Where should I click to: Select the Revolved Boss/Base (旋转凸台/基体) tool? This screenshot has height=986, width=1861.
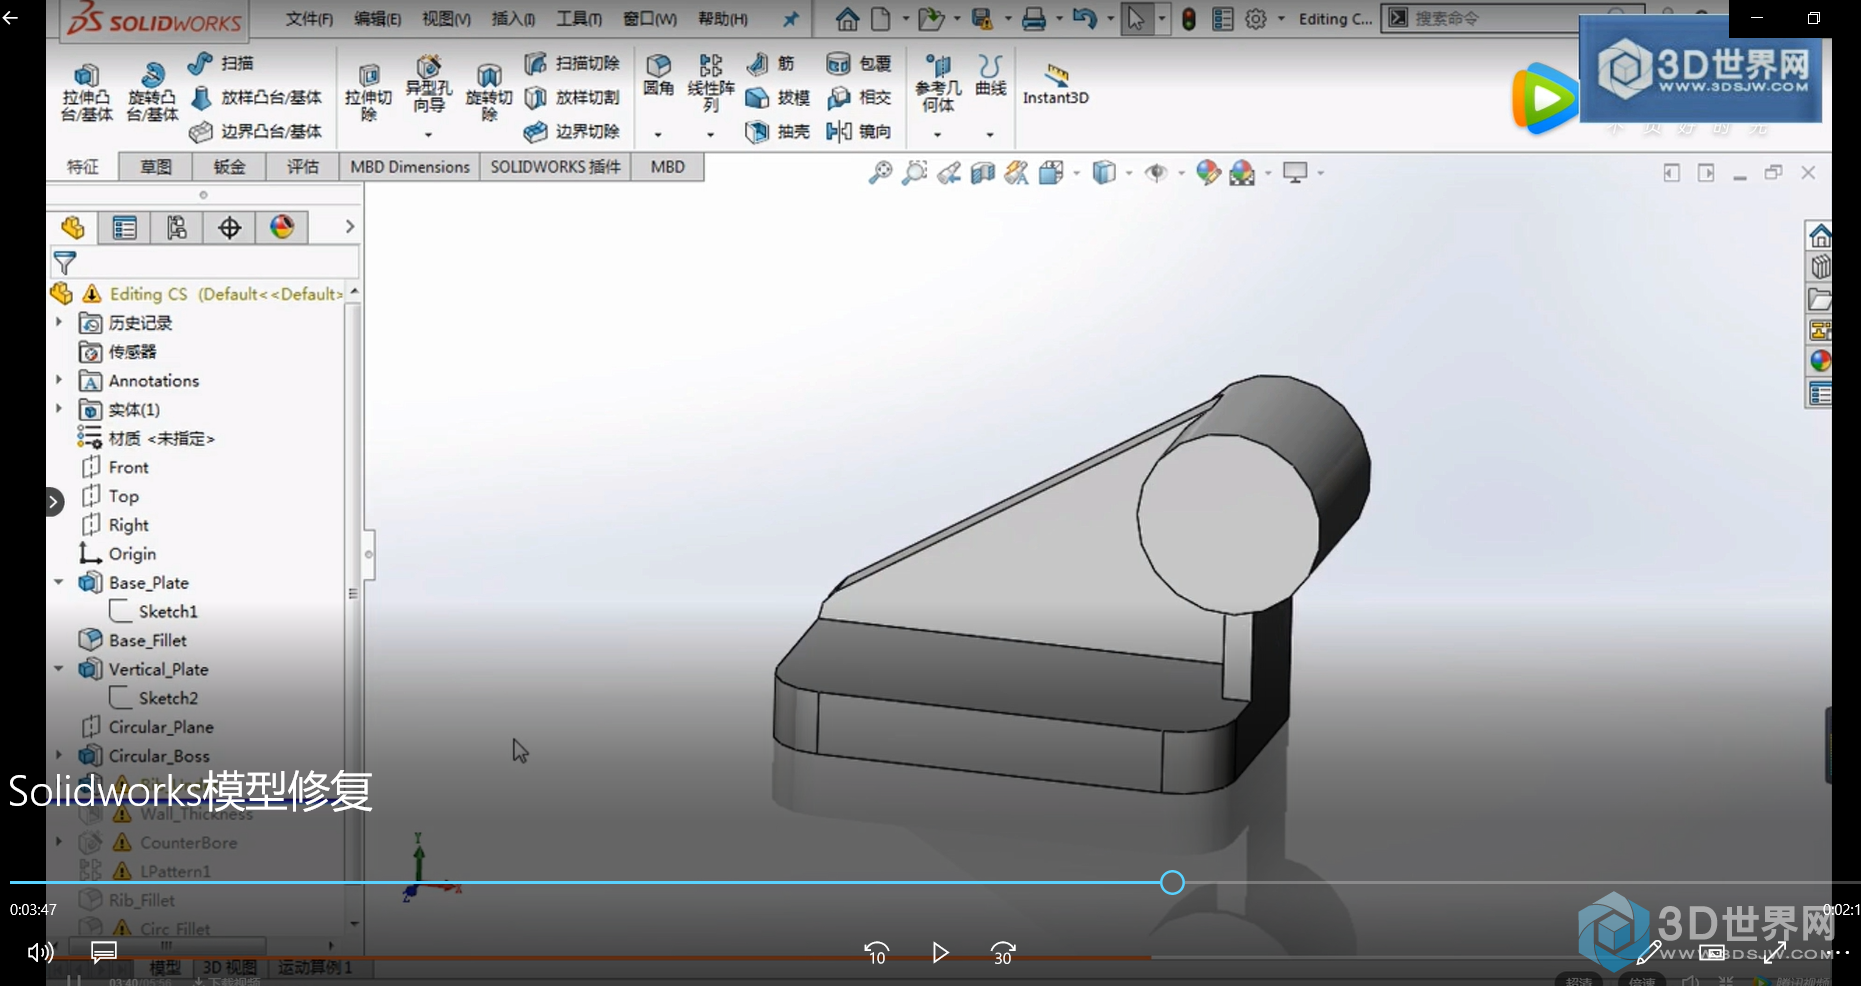click(152, 92)
